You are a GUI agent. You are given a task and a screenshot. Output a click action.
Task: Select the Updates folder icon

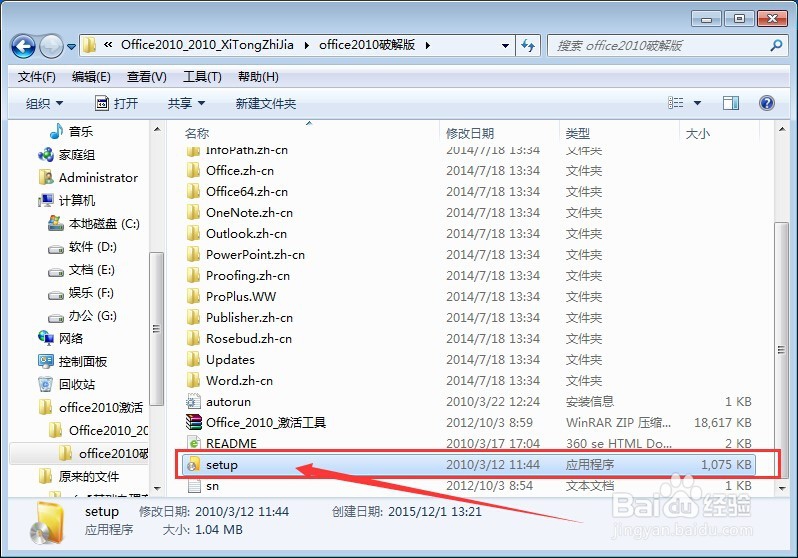pos(193,359)
